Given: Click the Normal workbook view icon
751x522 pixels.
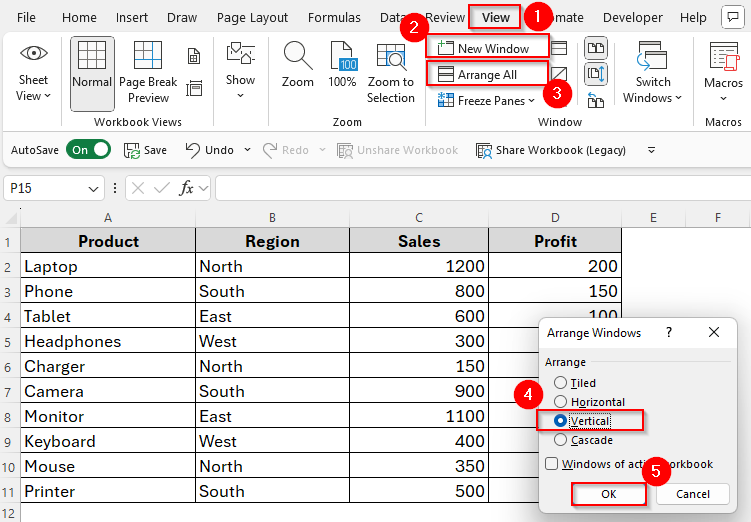Looking at the screenshot, I should (x=92, y=56).
